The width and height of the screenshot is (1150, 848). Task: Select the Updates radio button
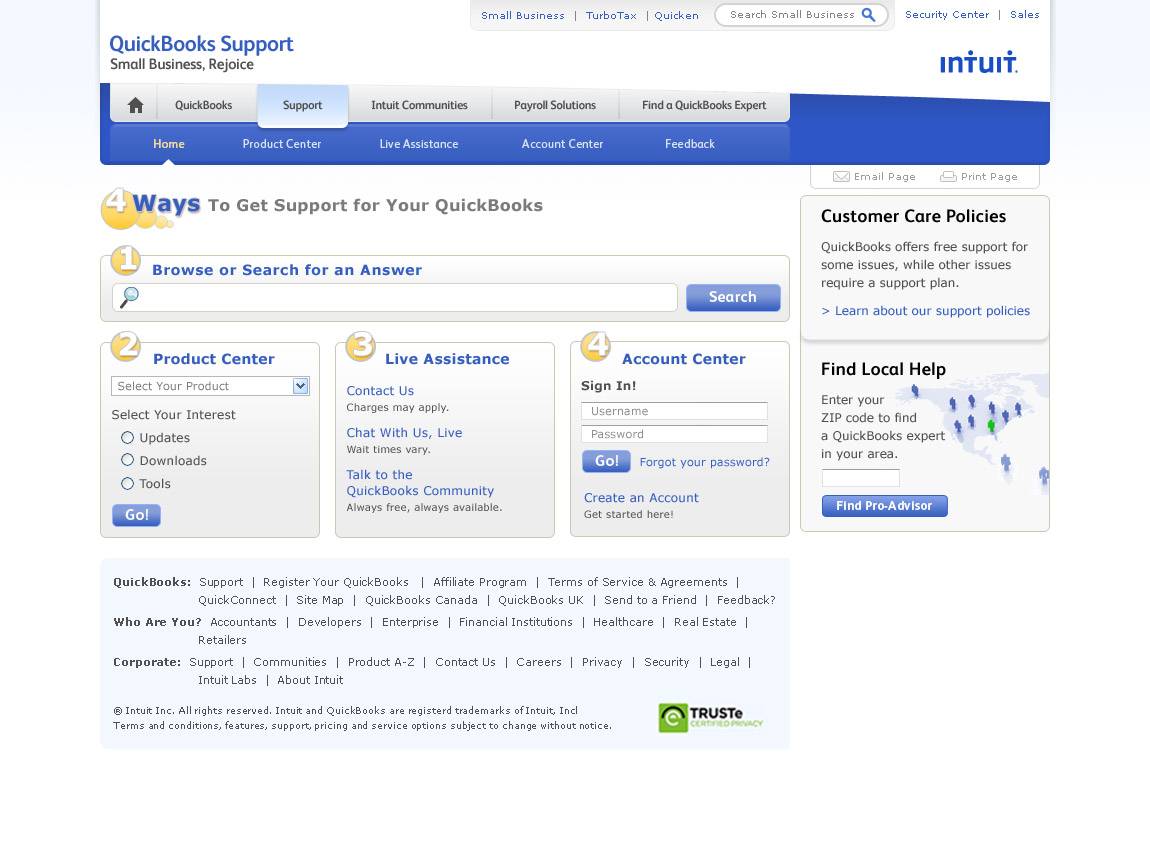tap(128, 438)
